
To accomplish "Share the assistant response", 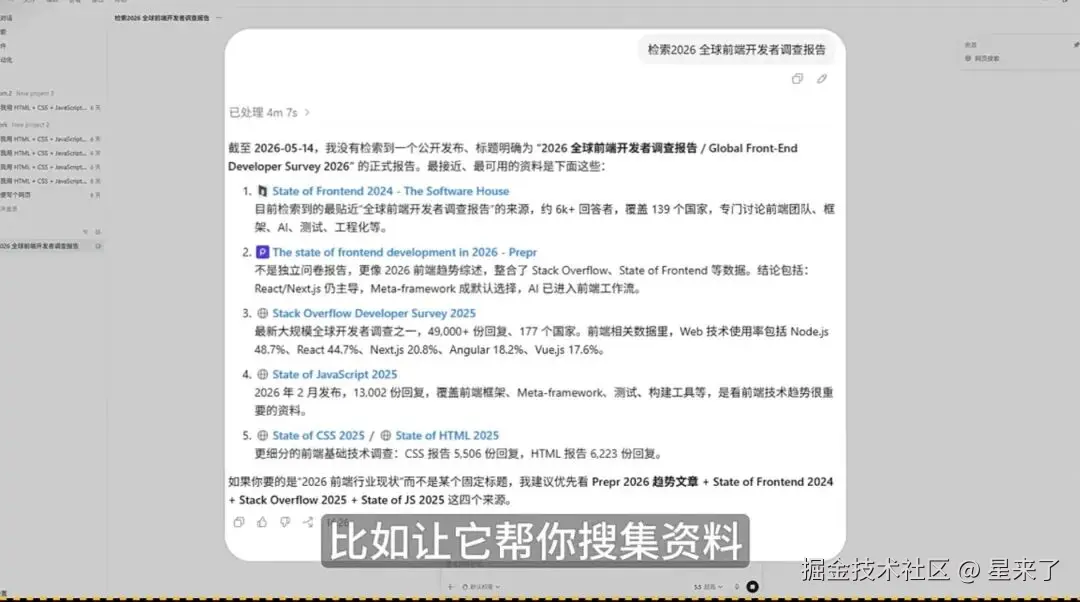I will (x=308, y=522).
